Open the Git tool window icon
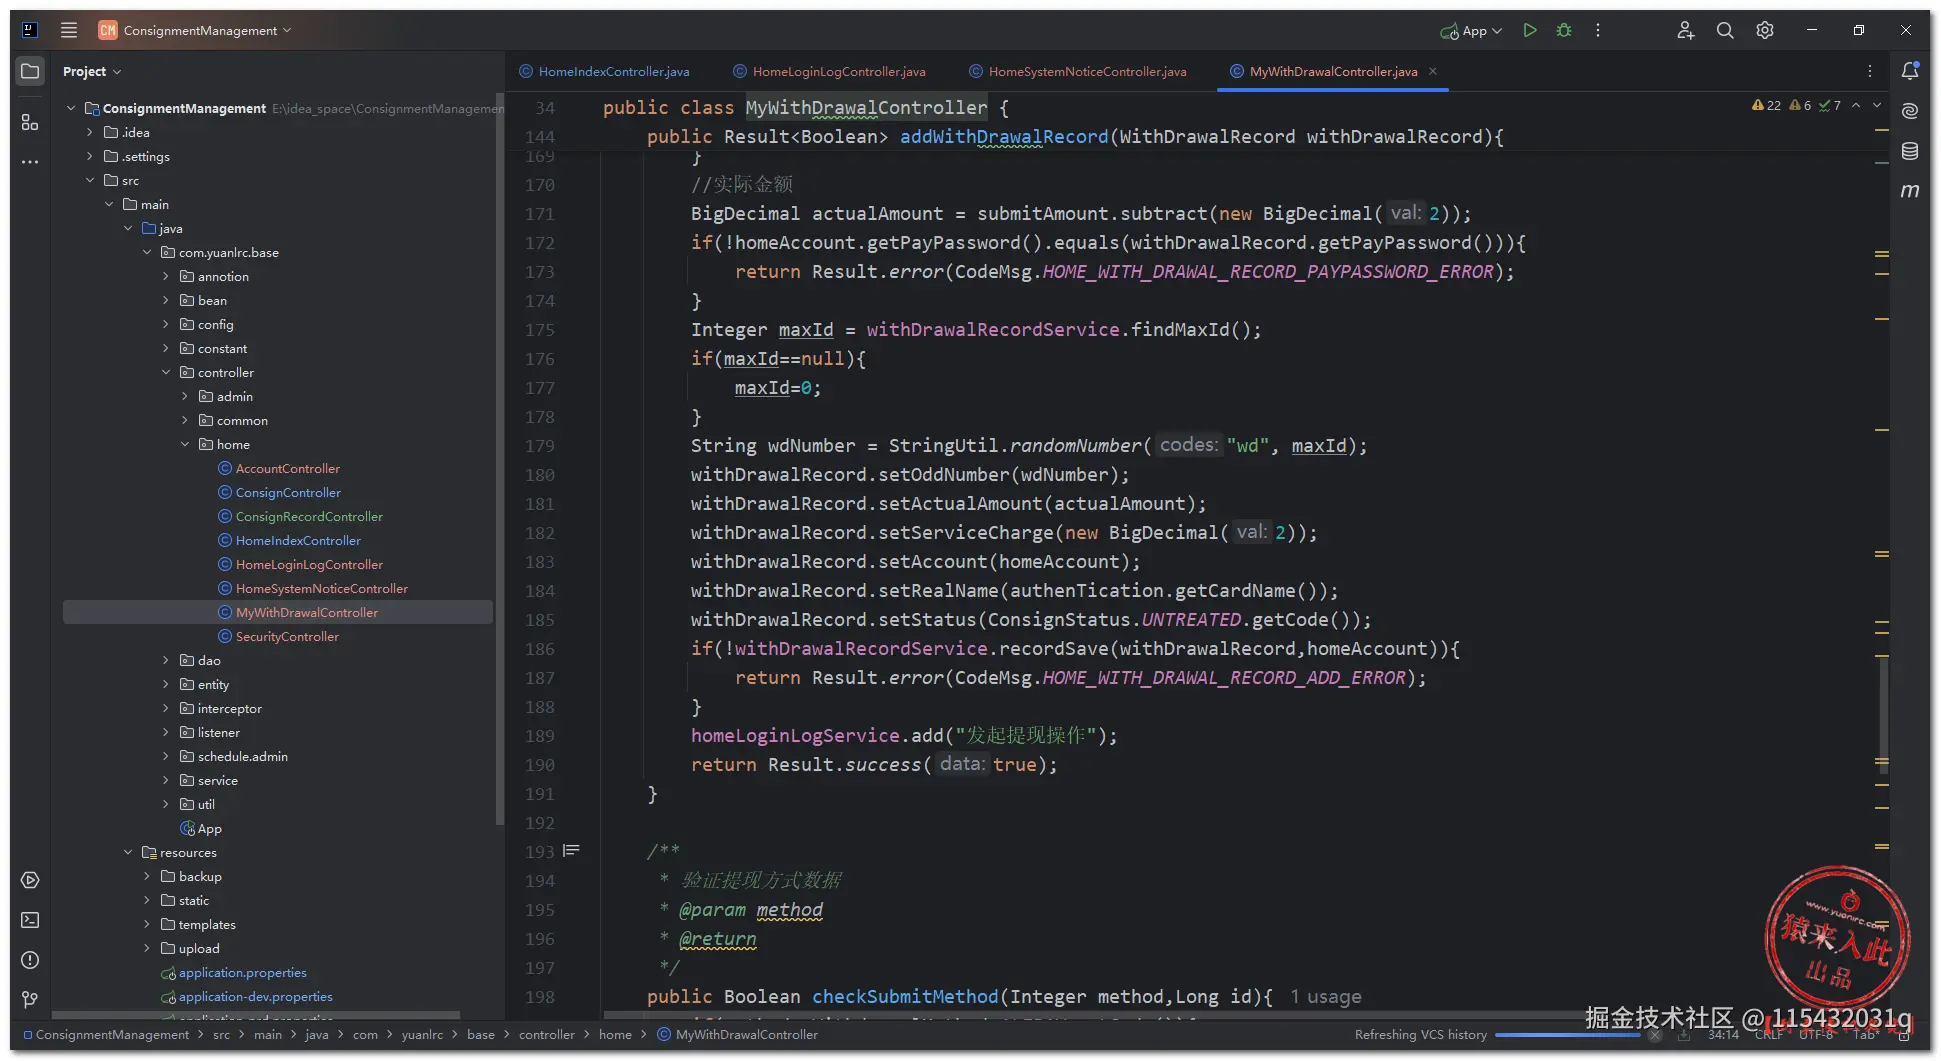The height and width of the screenshot is (1061, 1941). 30,999
